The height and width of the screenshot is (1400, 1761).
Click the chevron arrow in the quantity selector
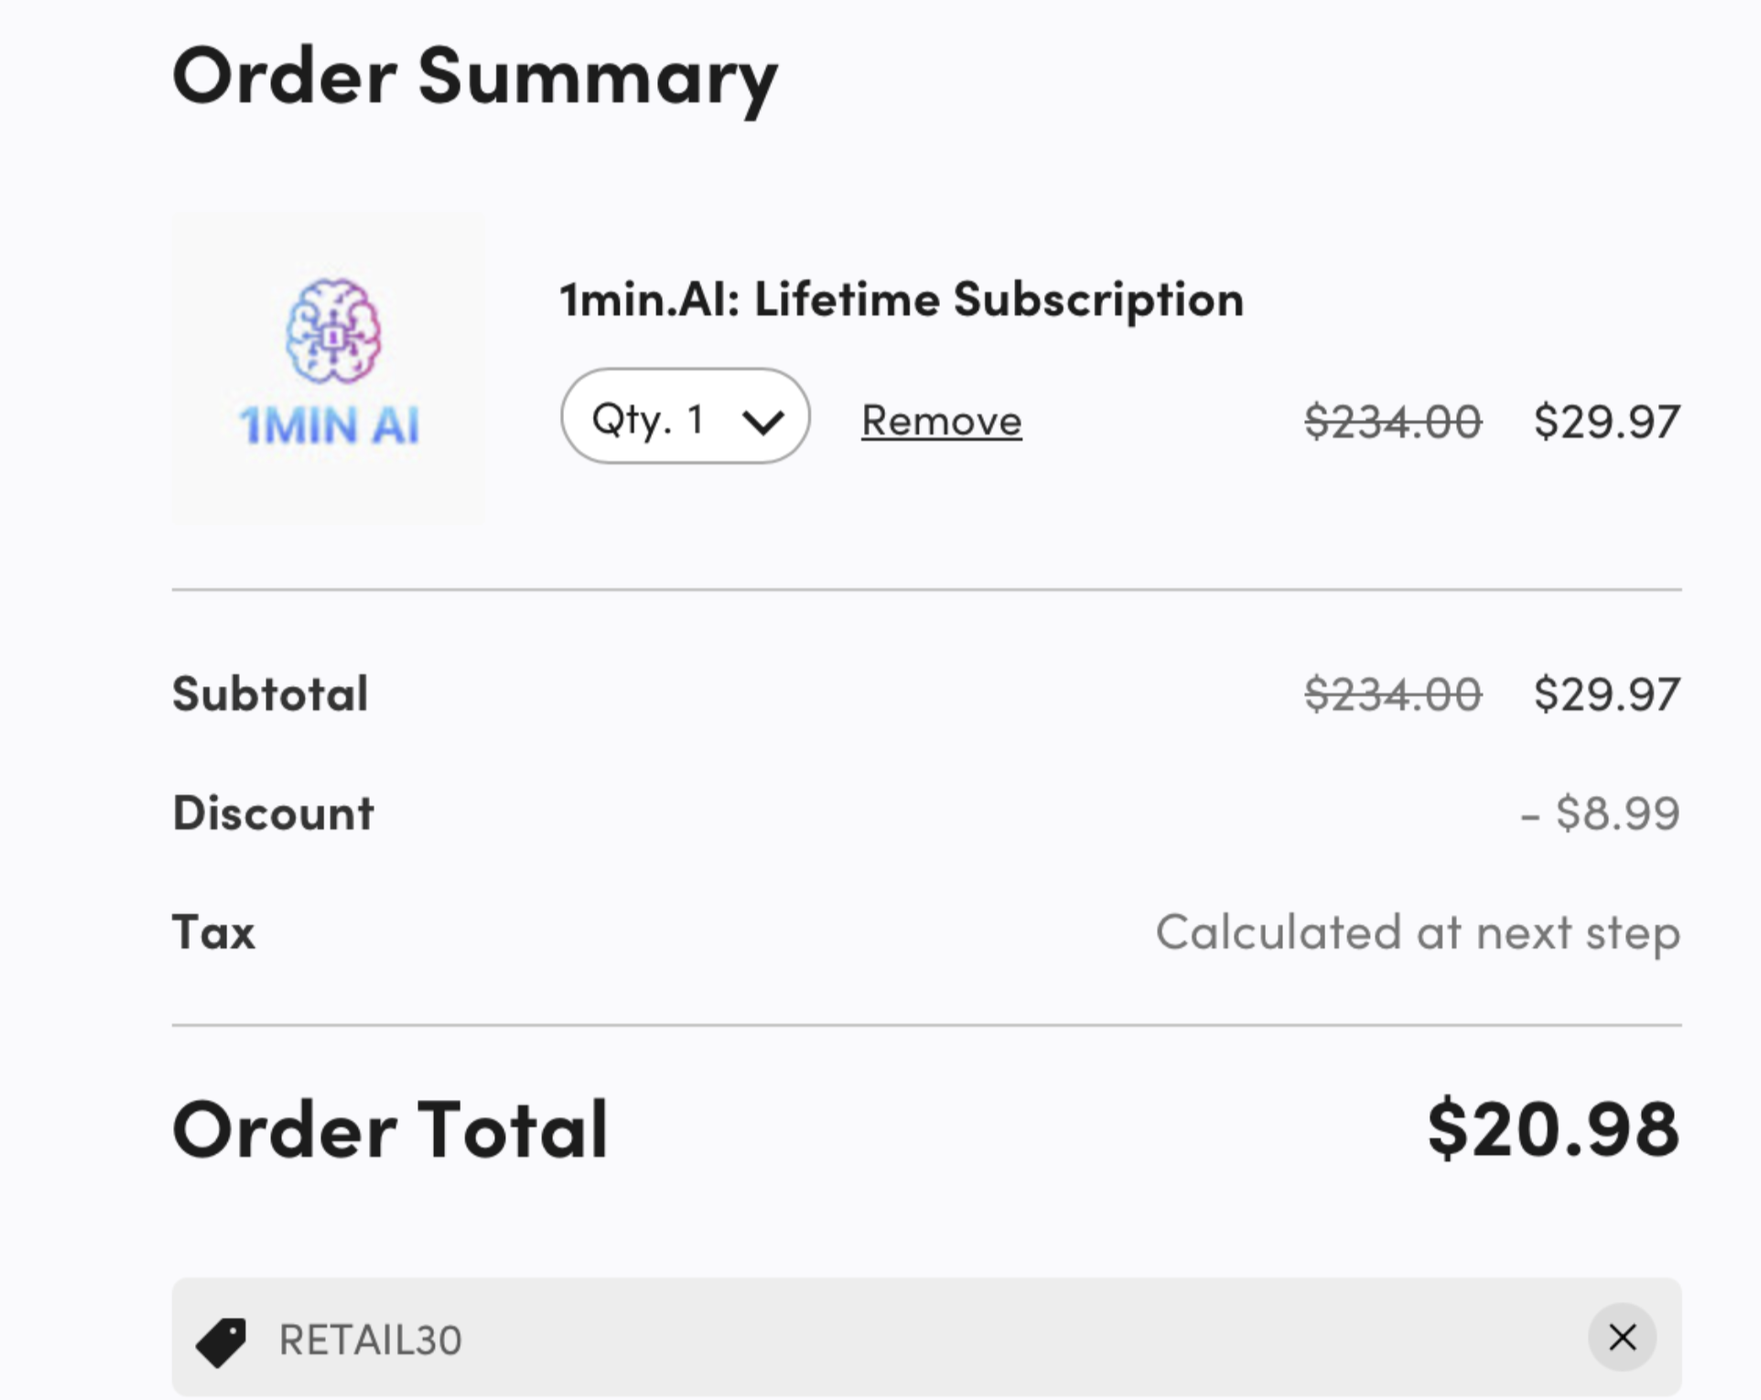[762, 421]
